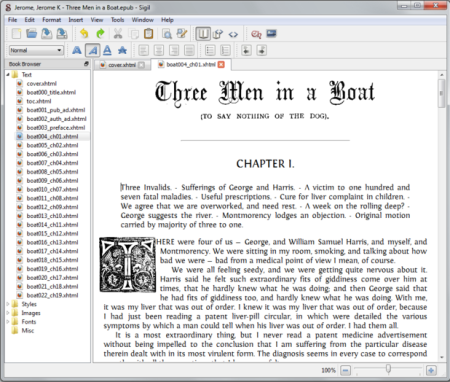Viewport: 450px width, 382px height.
Task: Switch to the cover.xhtml tab
Action: (122, 65)
